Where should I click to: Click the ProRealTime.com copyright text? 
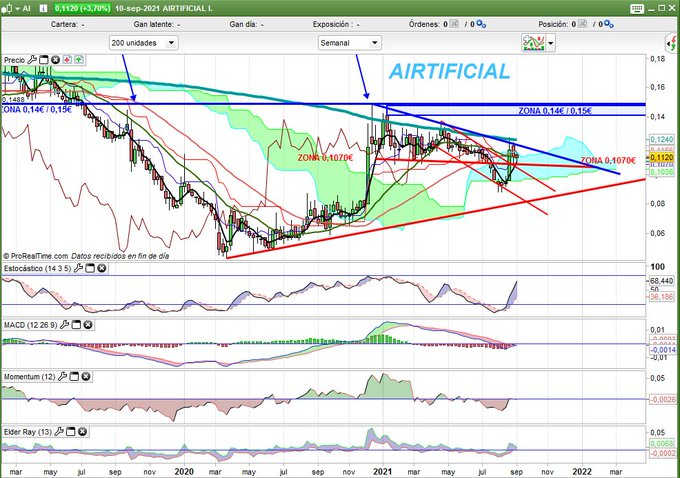click(x=36, y=256)
